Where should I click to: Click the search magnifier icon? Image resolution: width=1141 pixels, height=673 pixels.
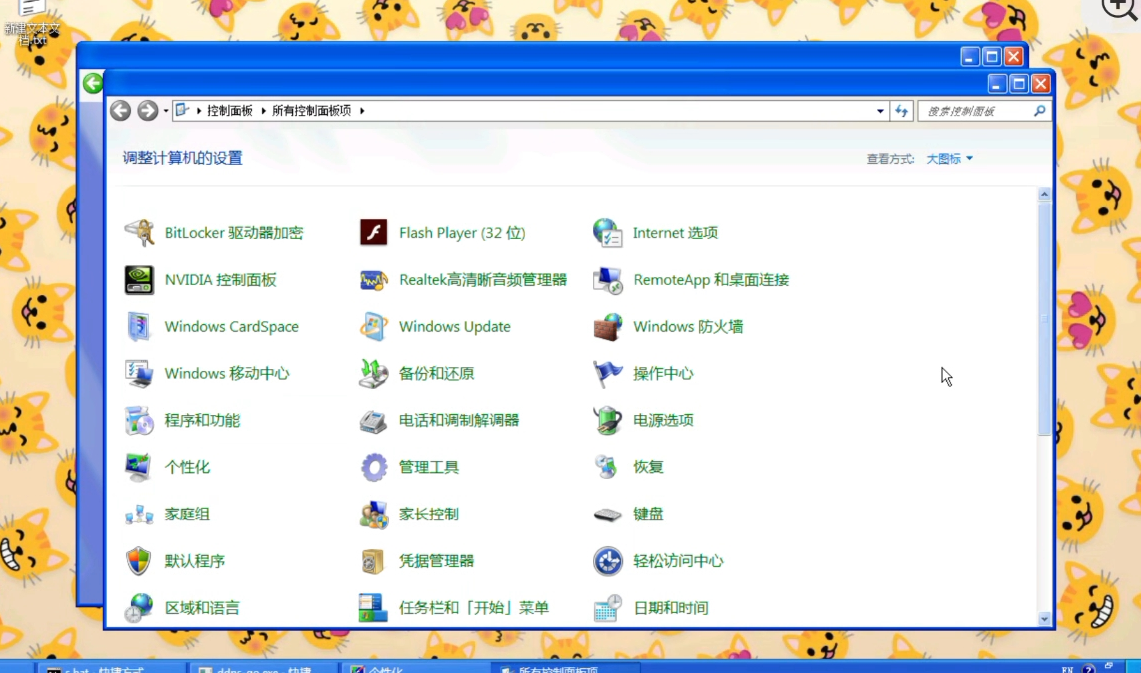coord(1040,111)
